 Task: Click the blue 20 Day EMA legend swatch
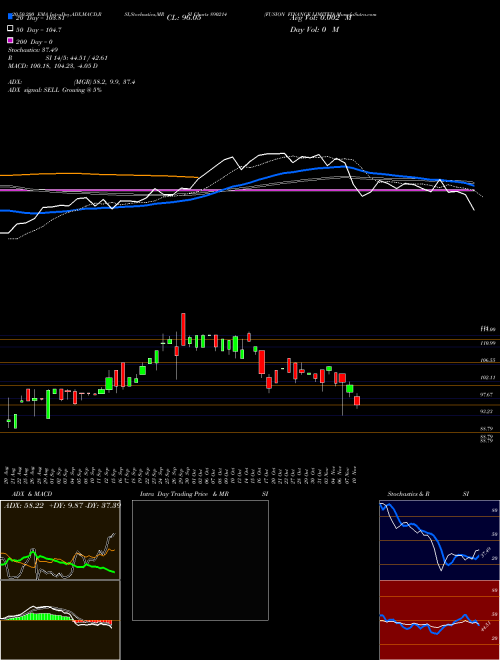tap(11, 17)
